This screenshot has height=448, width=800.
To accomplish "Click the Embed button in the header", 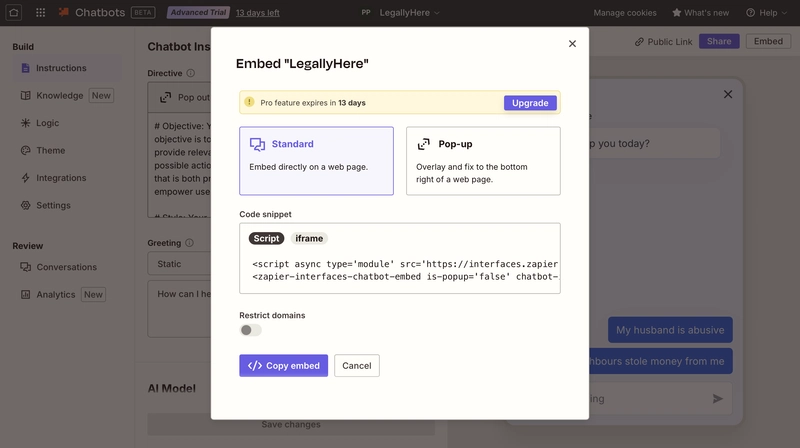I will [x=768, y=41].
